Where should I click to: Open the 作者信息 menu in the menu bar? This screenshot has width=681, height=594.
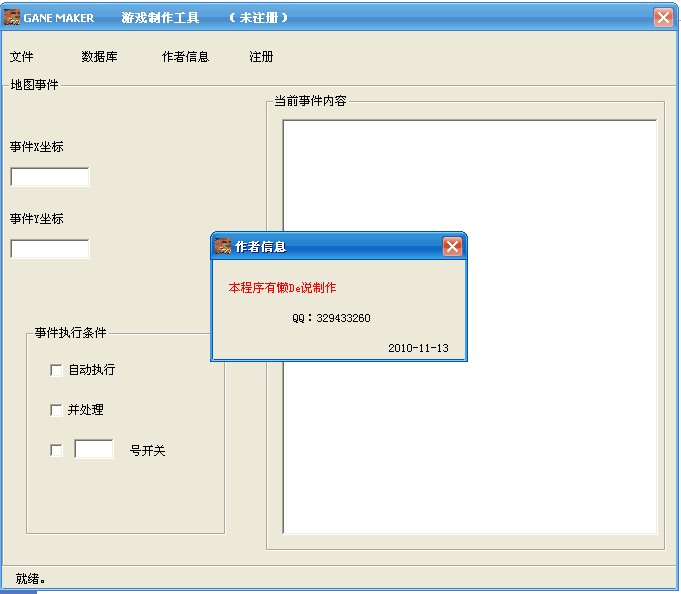click(x=185, y=56)
